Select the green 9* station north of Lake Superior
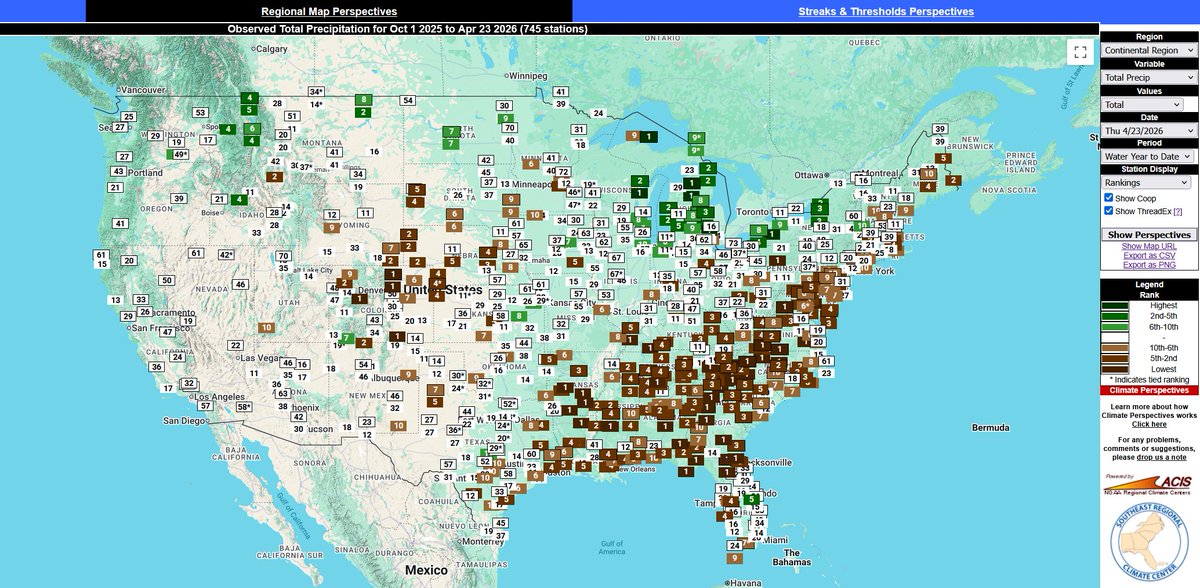The width and height of the screenshot is (1200, 588). point(697,137)
